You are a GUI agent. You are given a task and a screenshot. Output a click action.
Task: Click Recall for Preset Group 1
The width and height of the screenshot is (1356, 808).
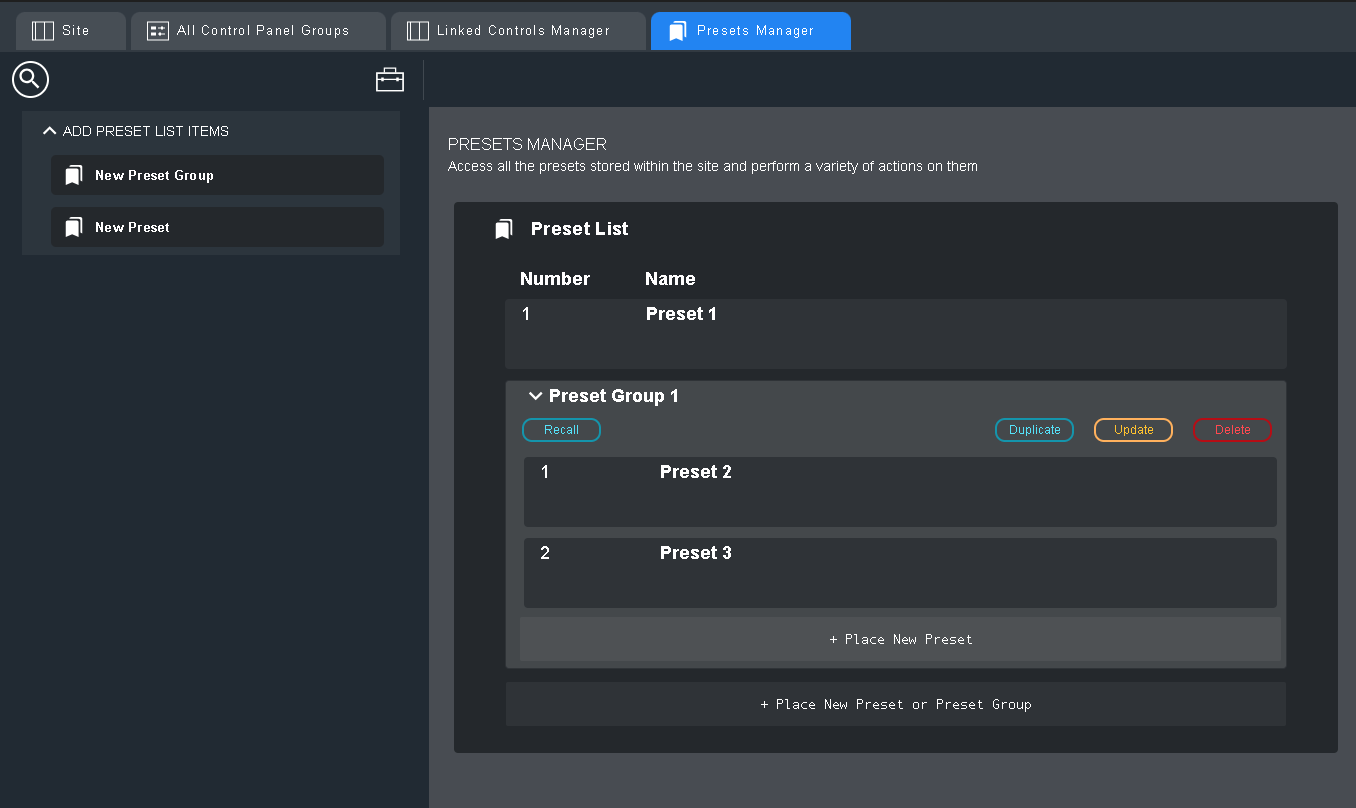click(561, 430)
